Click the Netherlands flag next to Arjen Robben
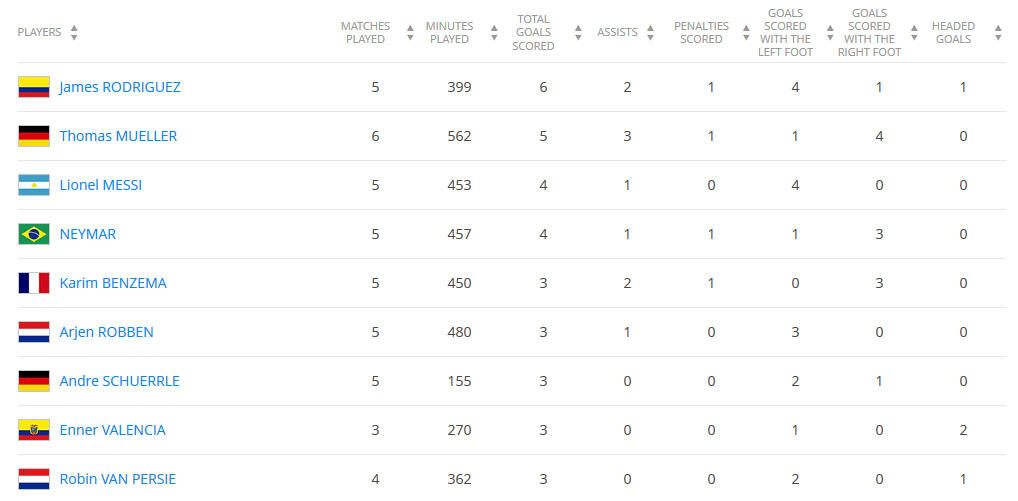This screenshot has height=501, width=1018. 33,332
